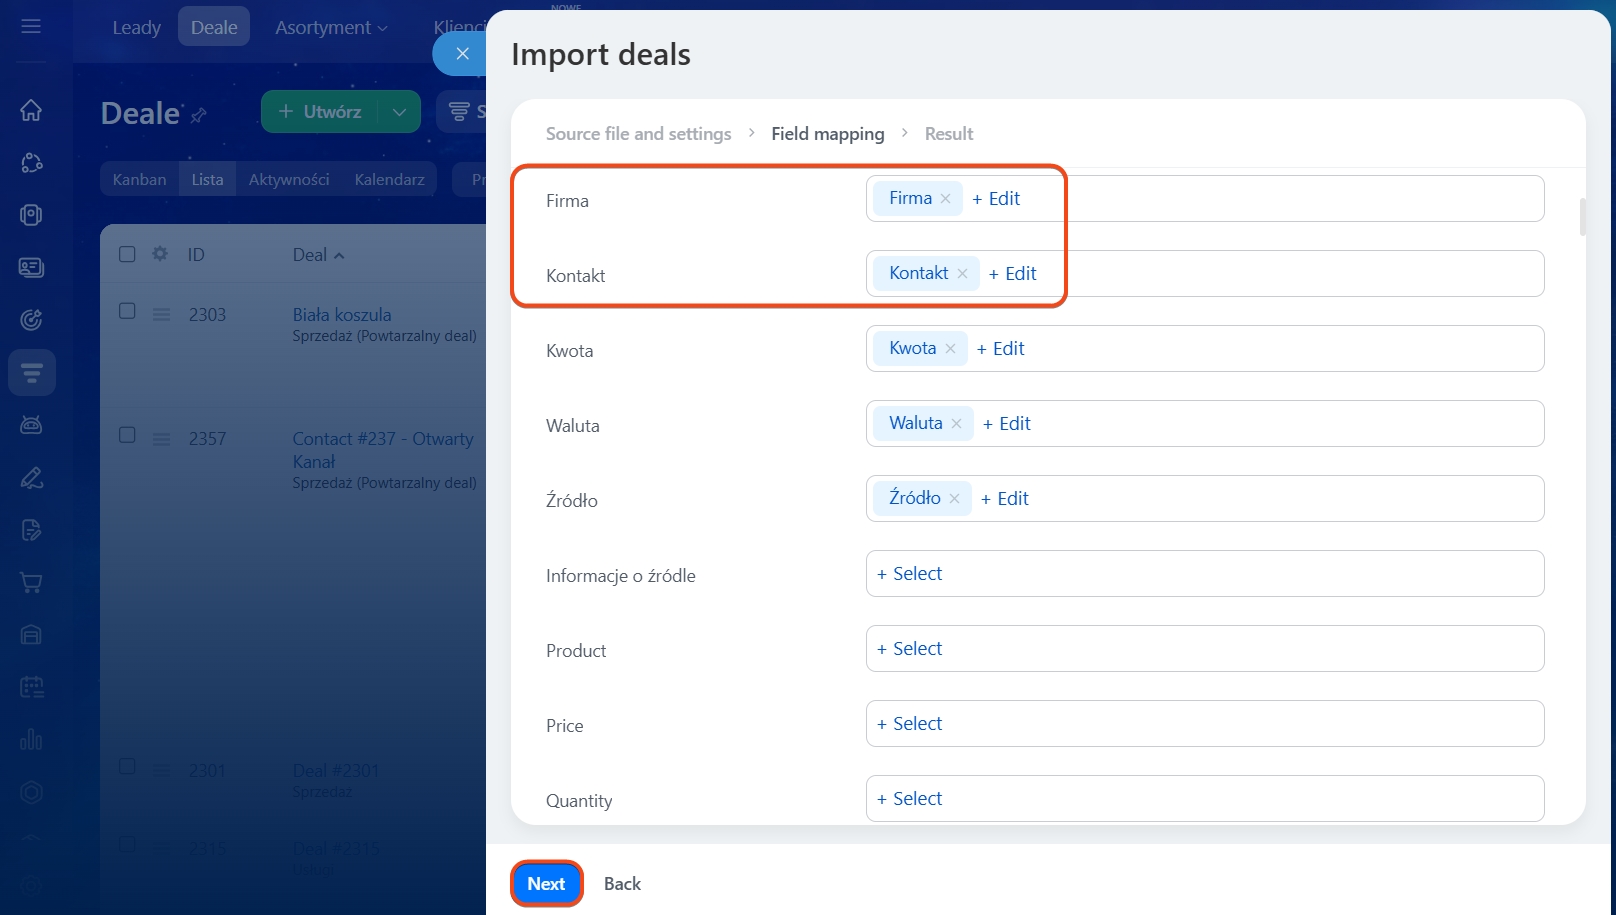Check the select-all checkbox in table header
The width and height of the screenshot is (1616, 915).
(127, 254)
